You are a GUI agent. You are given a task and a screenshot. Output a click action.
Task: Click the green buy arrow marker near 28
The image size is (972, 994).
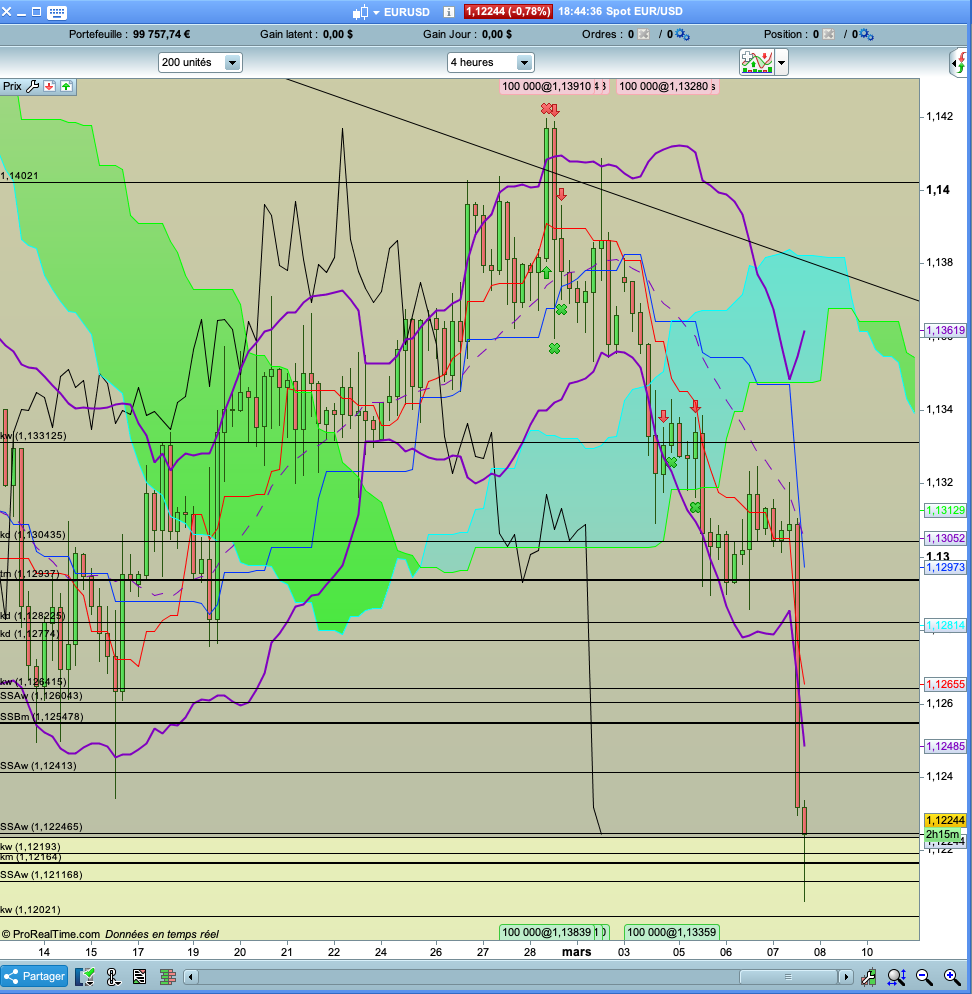546,273
